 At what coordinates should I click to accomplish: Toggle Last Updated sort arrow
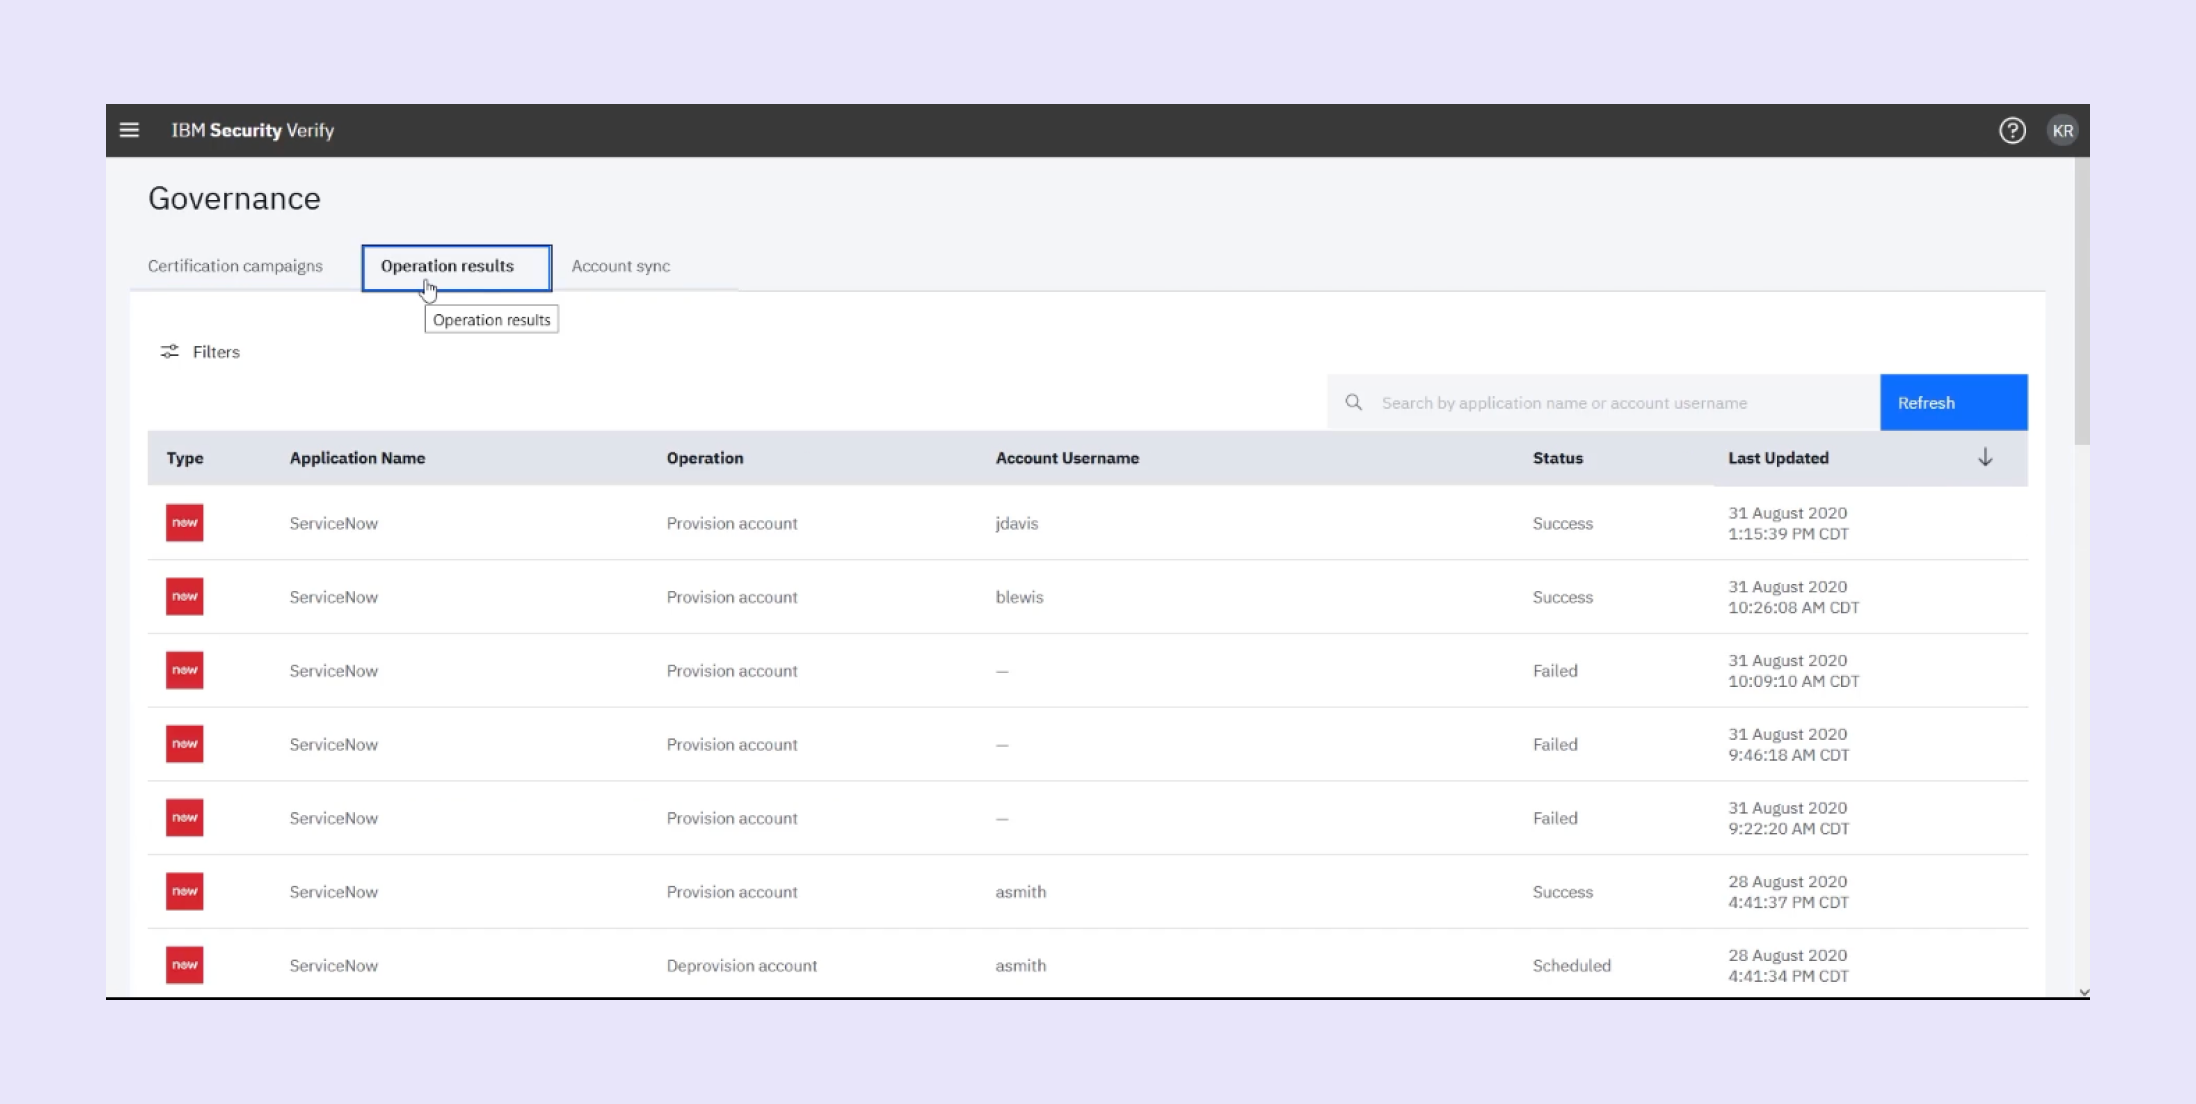[x=1985, y=457]
